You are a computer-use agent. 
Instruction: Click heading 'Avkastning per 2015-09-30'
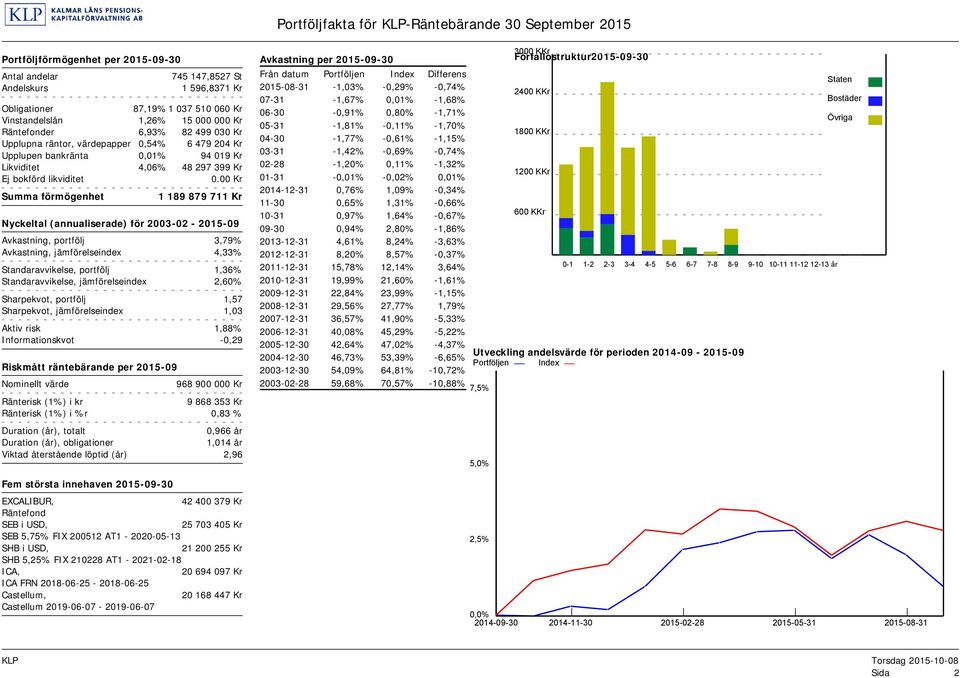pyautogui.click(x=326, y=59)
